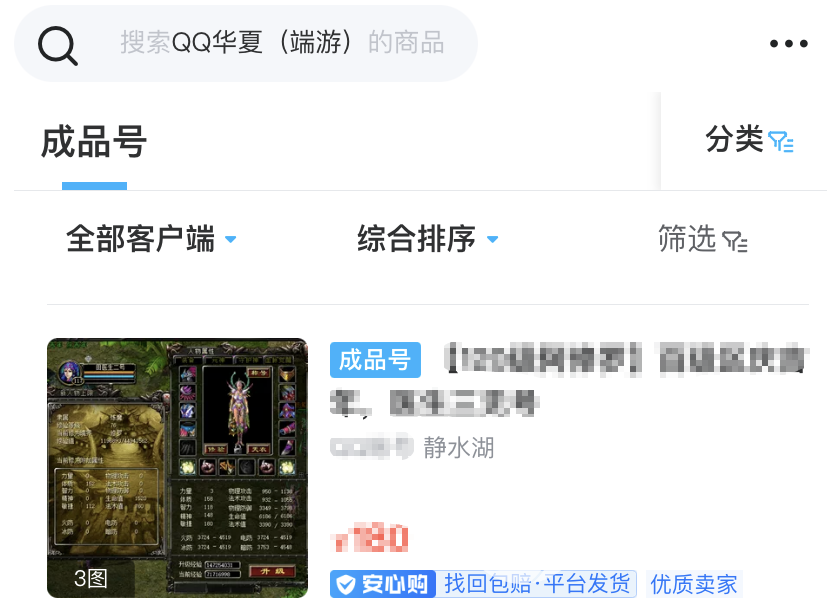Open the three-dot more options menu
The width and height of the screenshot is (827, 608).
point(788,43)
